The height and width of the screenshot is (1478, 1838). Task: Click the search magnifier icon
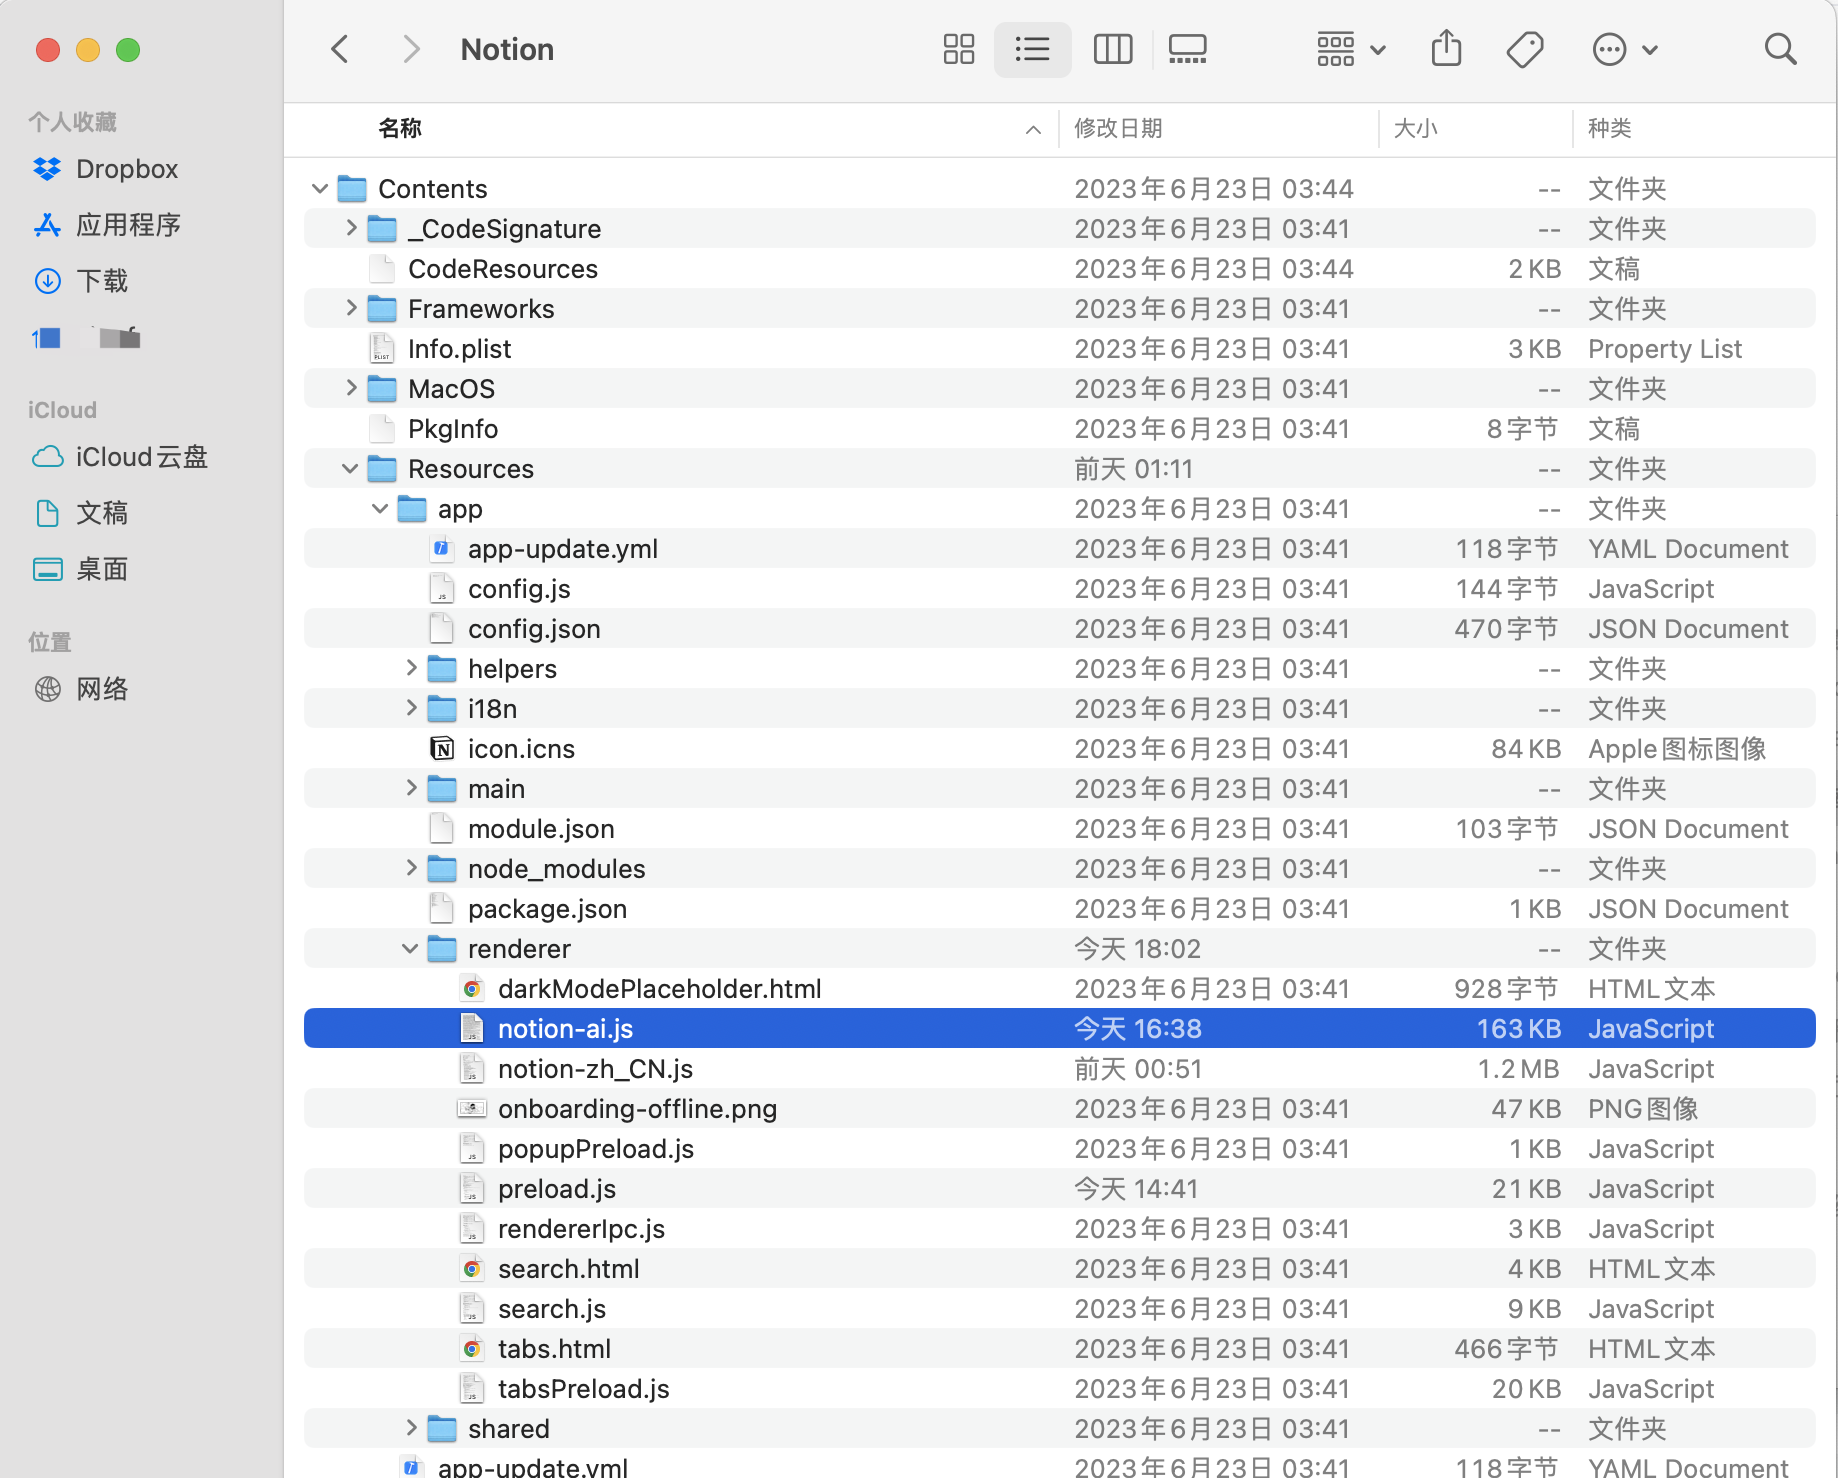click(x=1780, y=49)
